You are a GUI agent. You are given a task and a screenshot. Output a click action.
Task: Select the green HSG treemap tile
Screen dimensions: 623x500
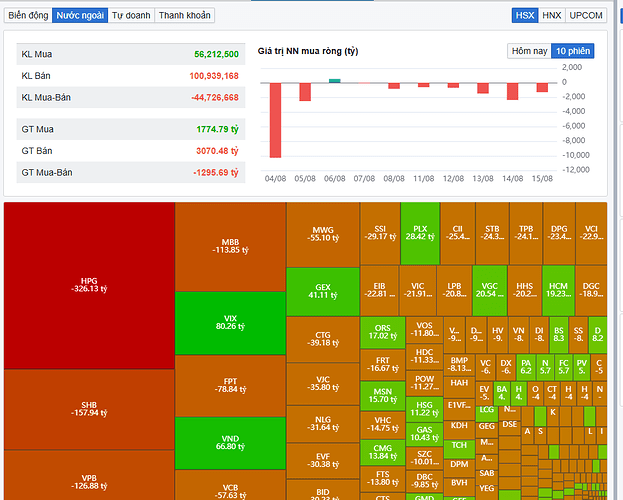tap(424, 409)
